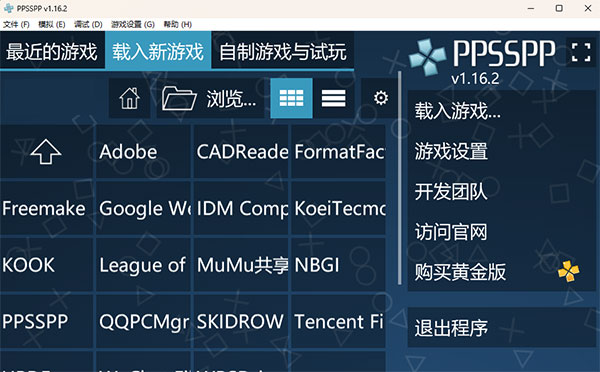Image resolution: width=600 pixels, height=372 pixels.
Task: Open the 游戏设置 (G) menu
Action: 133,24
